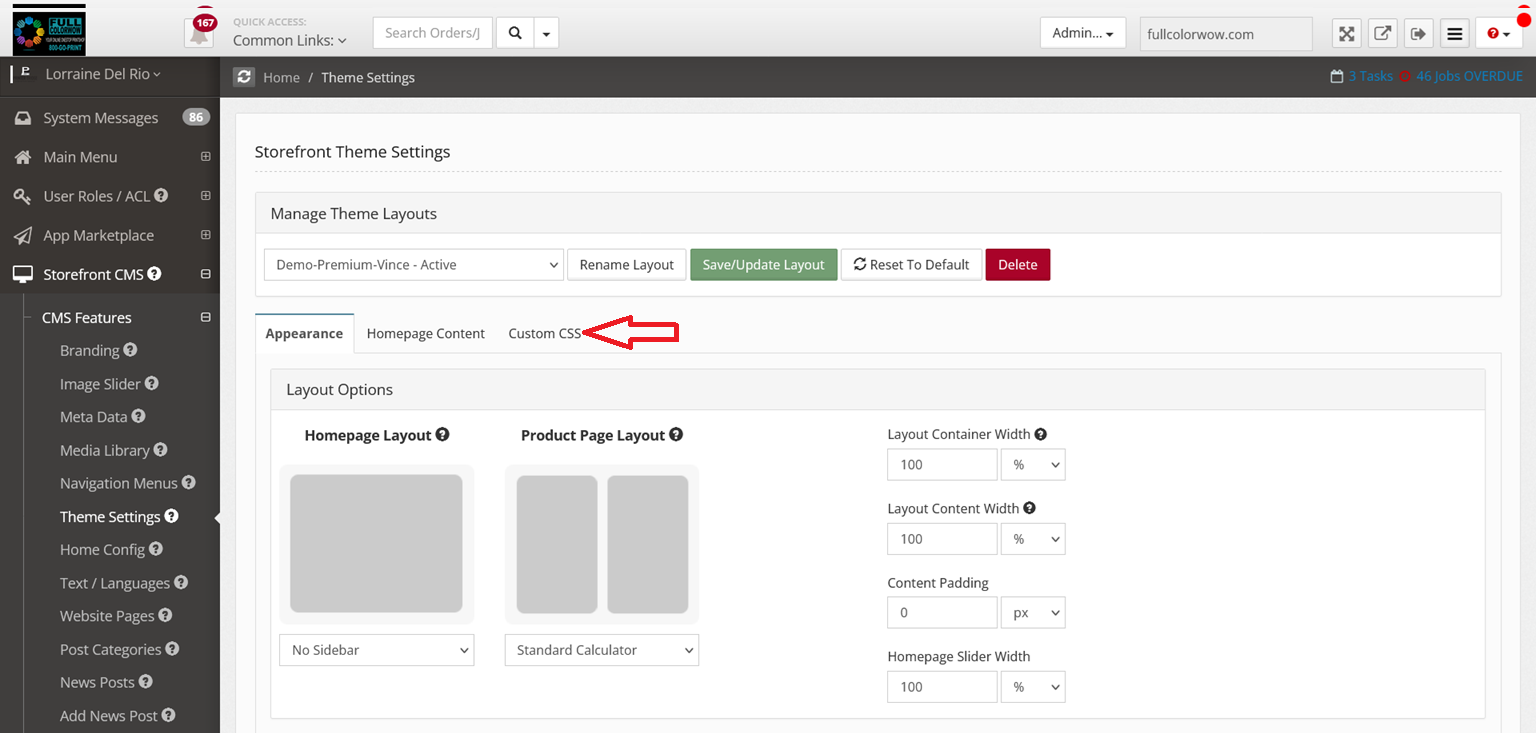The image size is (1536, 733).
Task: Expand the Main Menu sidebar section
Action: pyautogui.click(x=206, y=157)
